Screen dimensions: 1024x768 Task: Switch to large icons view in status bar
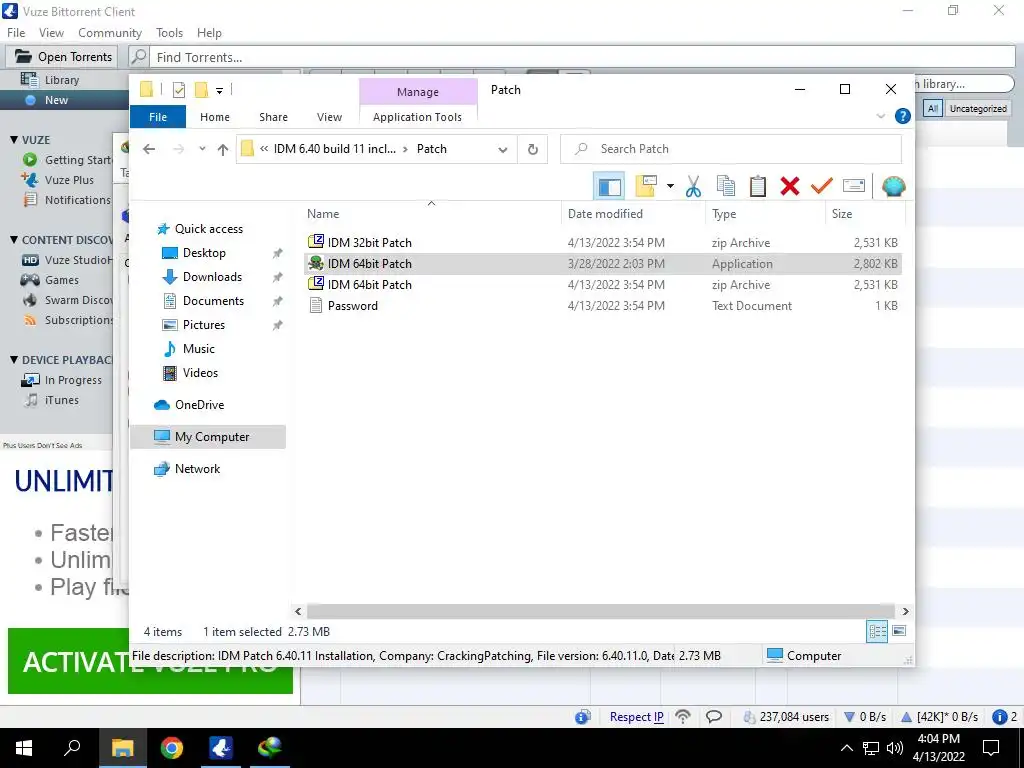[899, 631]
